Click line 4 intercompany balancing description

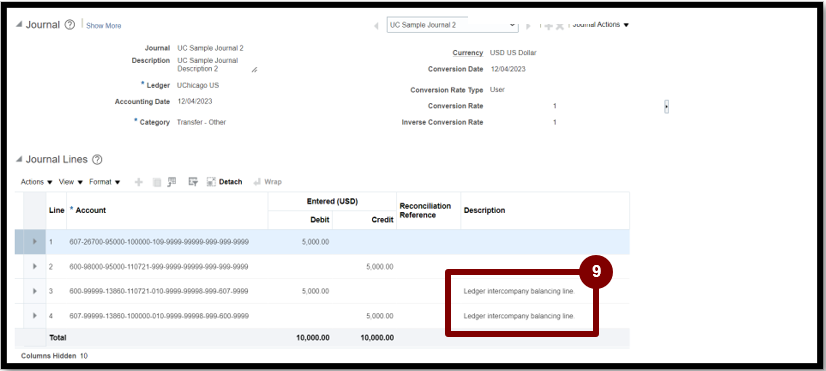coord(519,316)
